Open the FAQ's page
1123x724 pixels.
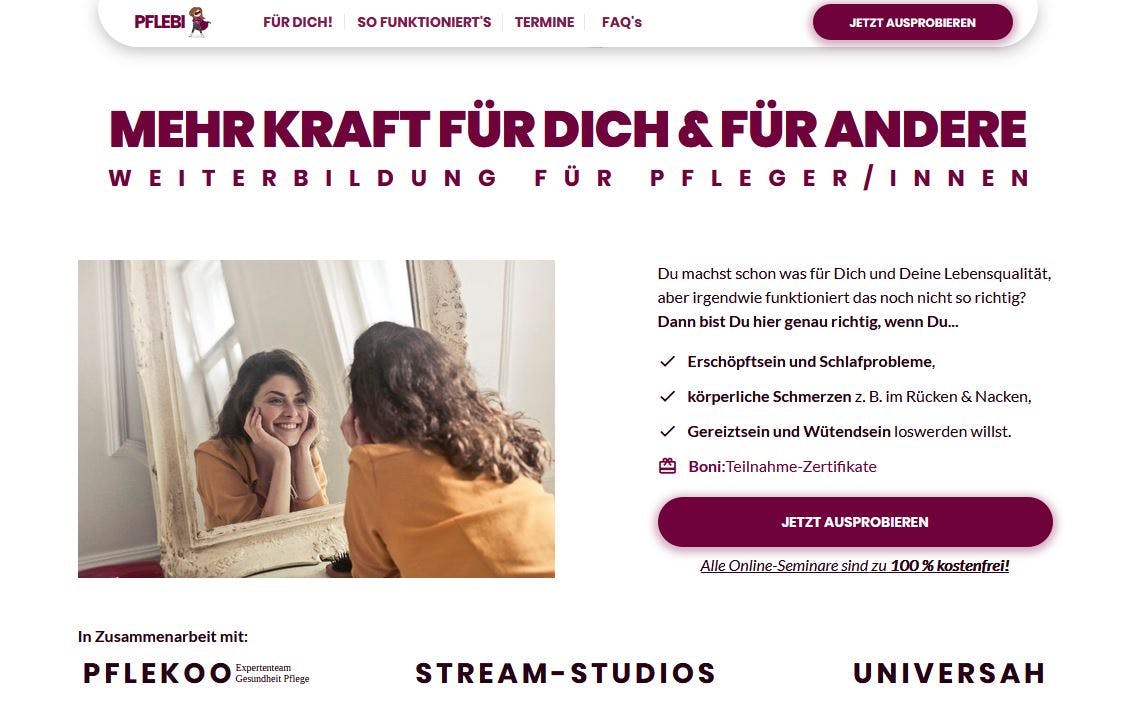click(x=622, y=22)
